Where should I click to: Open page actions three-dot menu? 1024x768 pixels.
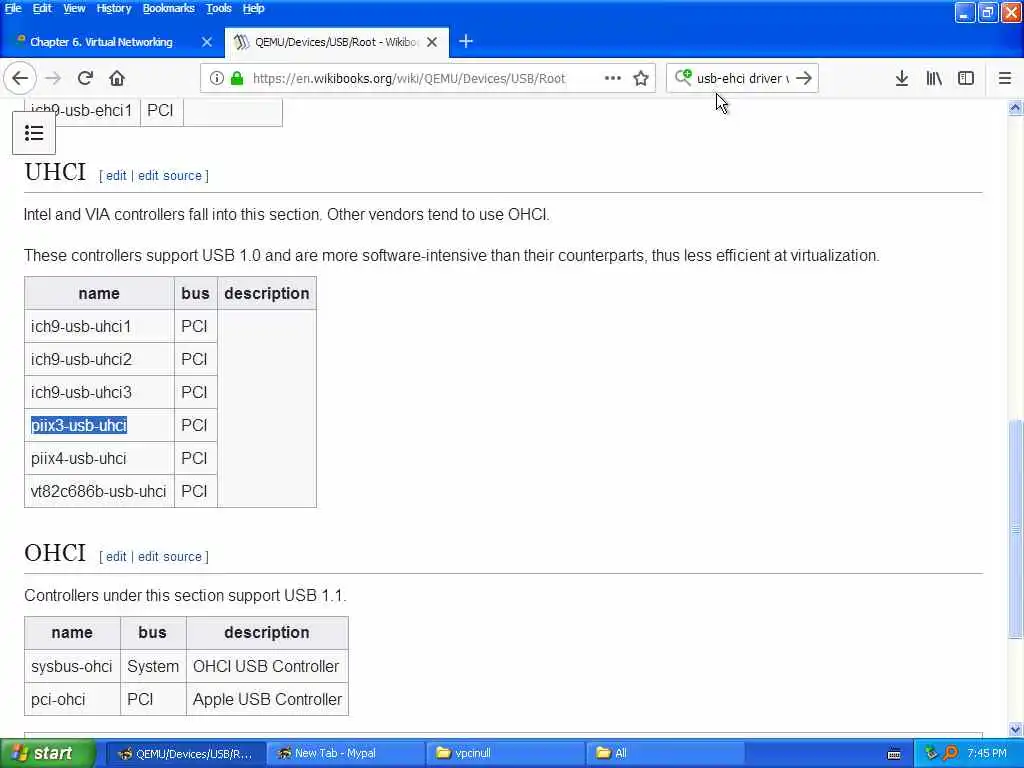613,78
